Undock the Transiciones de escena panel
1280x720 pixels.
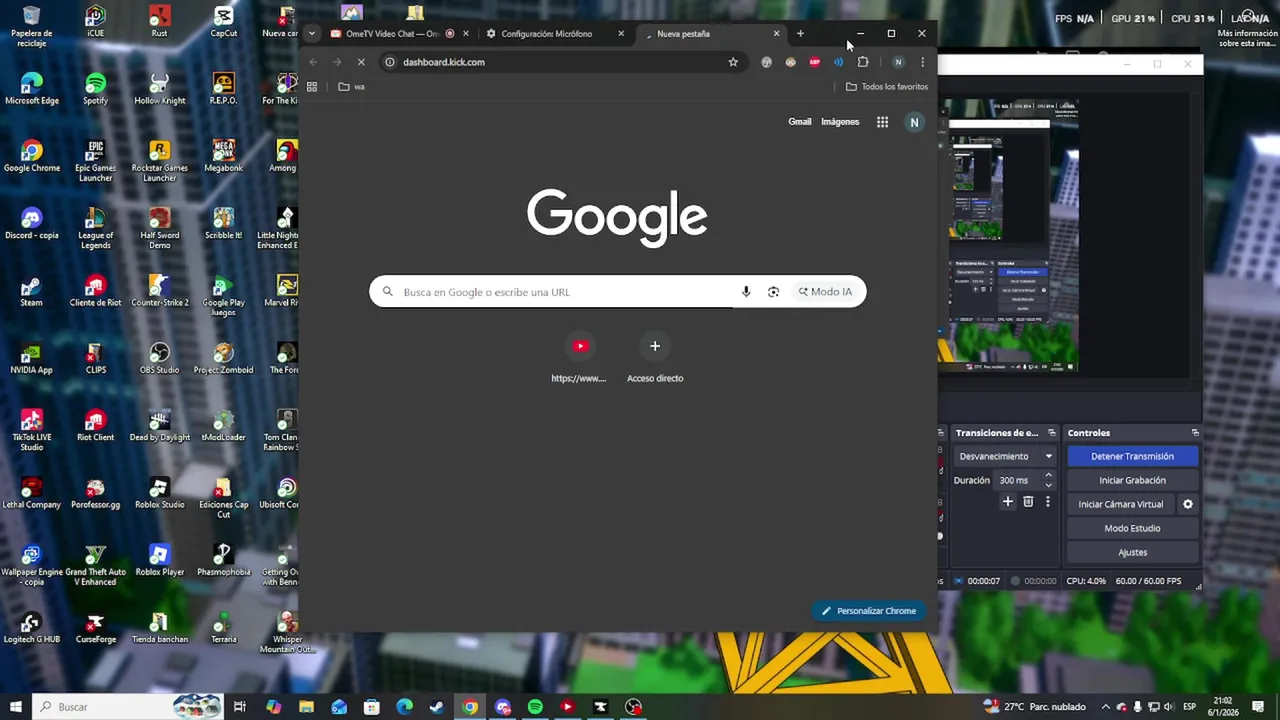[1051, 433]
